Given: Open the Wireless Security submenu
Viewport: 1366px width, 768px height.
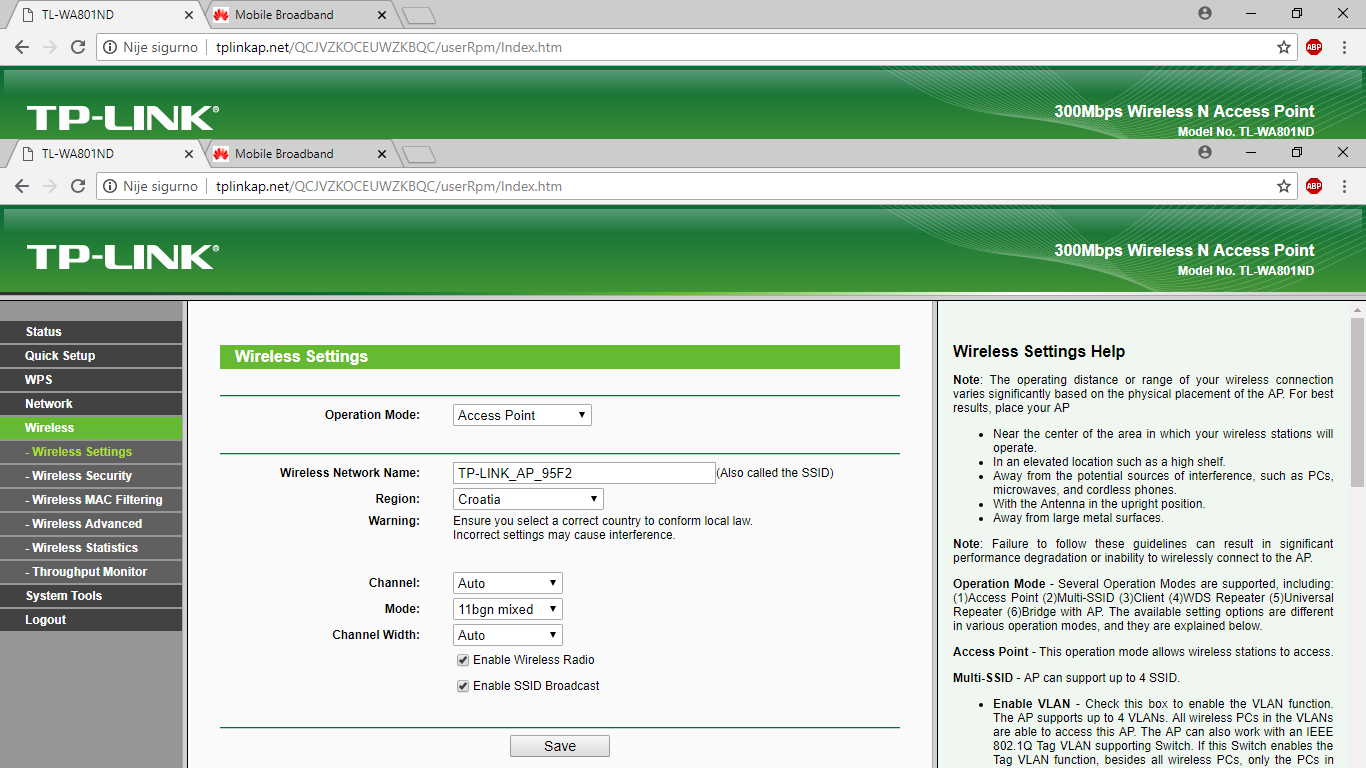Looking at the screenshot, I should click(x=91, y=476).
